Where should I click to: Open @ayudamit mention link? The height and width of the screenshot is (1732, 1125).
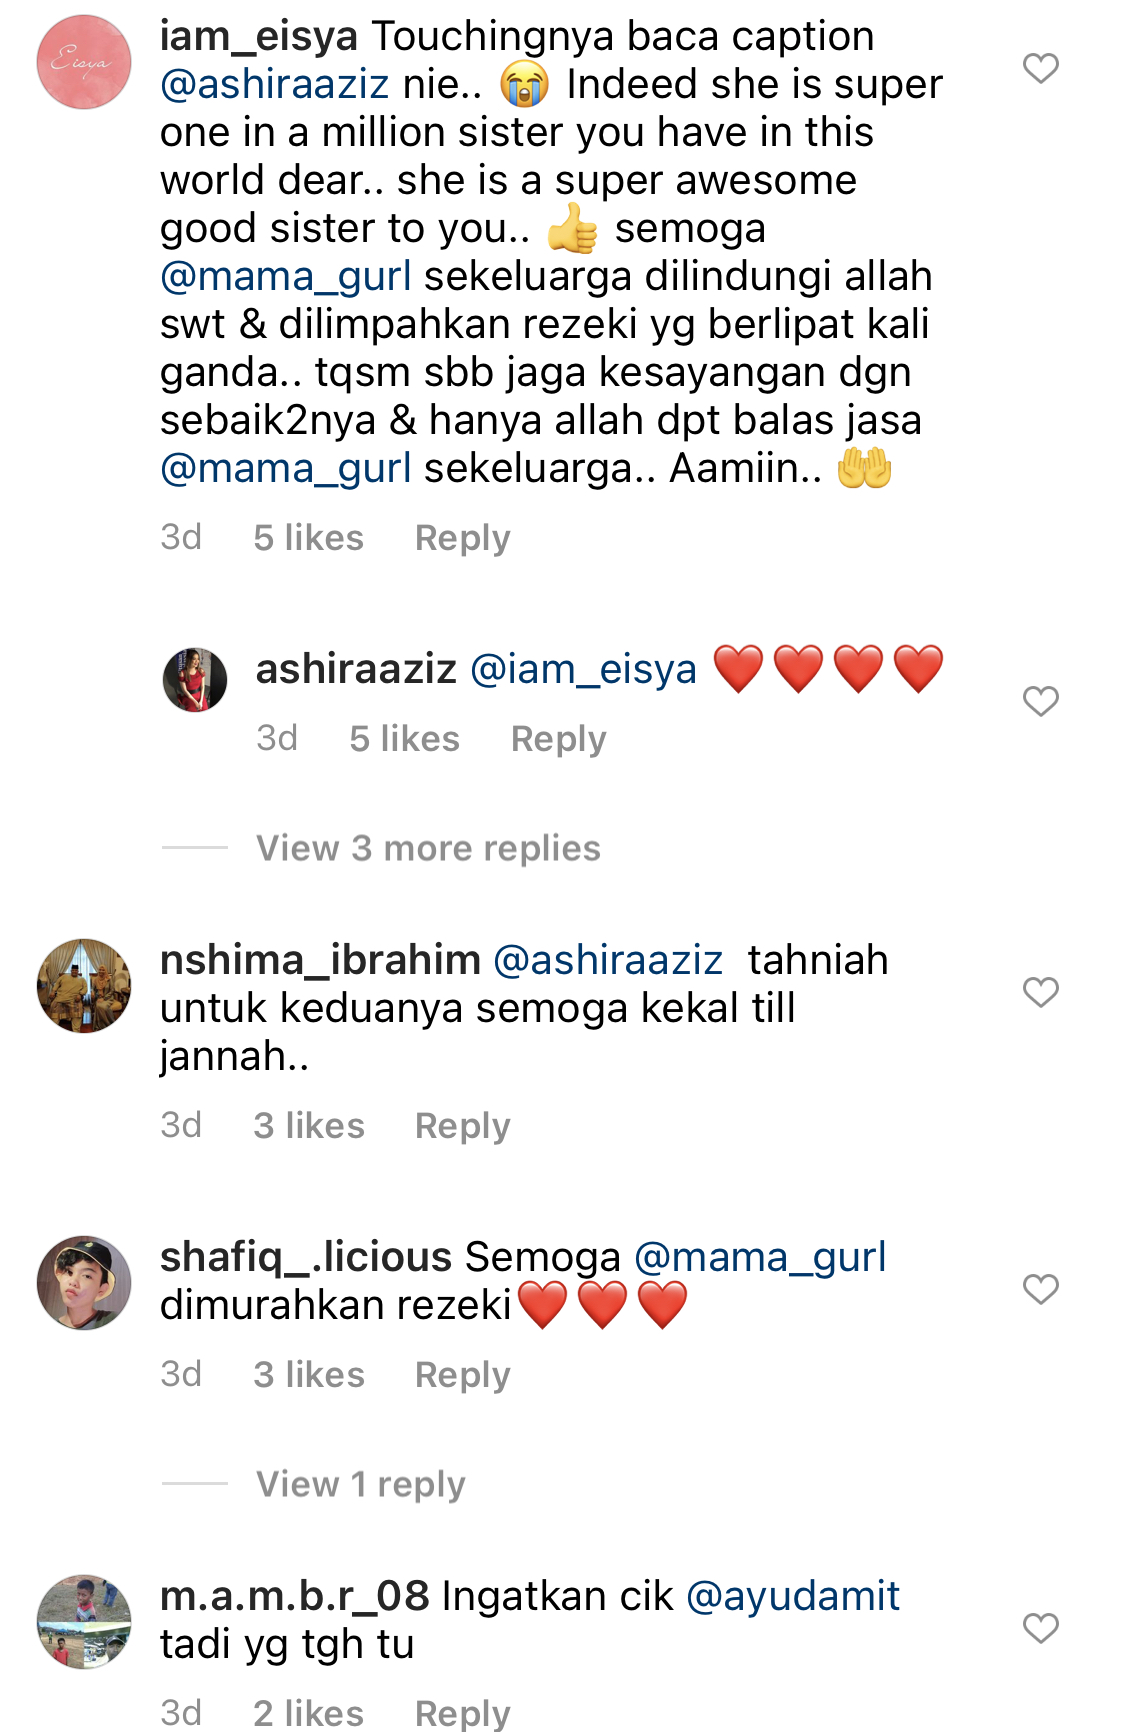click(x=793, y=1596)
